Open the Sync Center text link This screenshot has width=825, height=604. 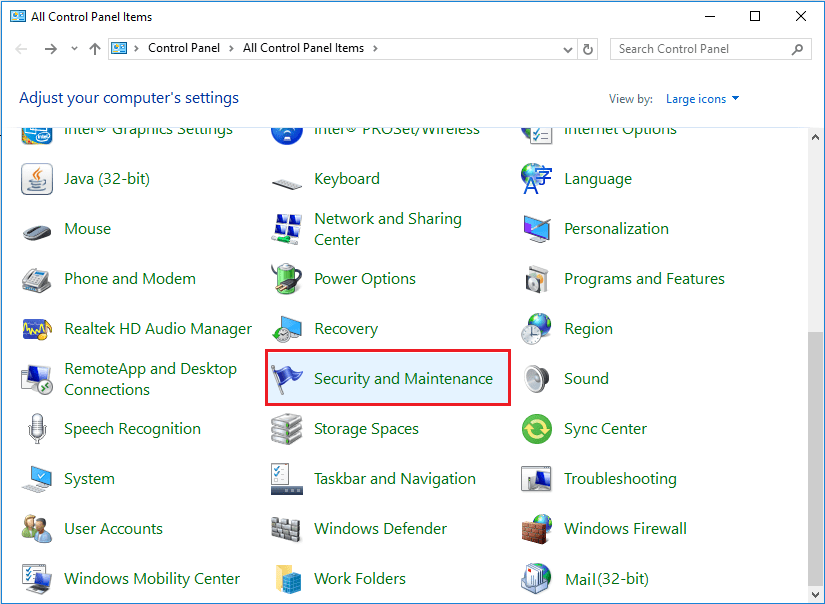click(x=605, y=429)
